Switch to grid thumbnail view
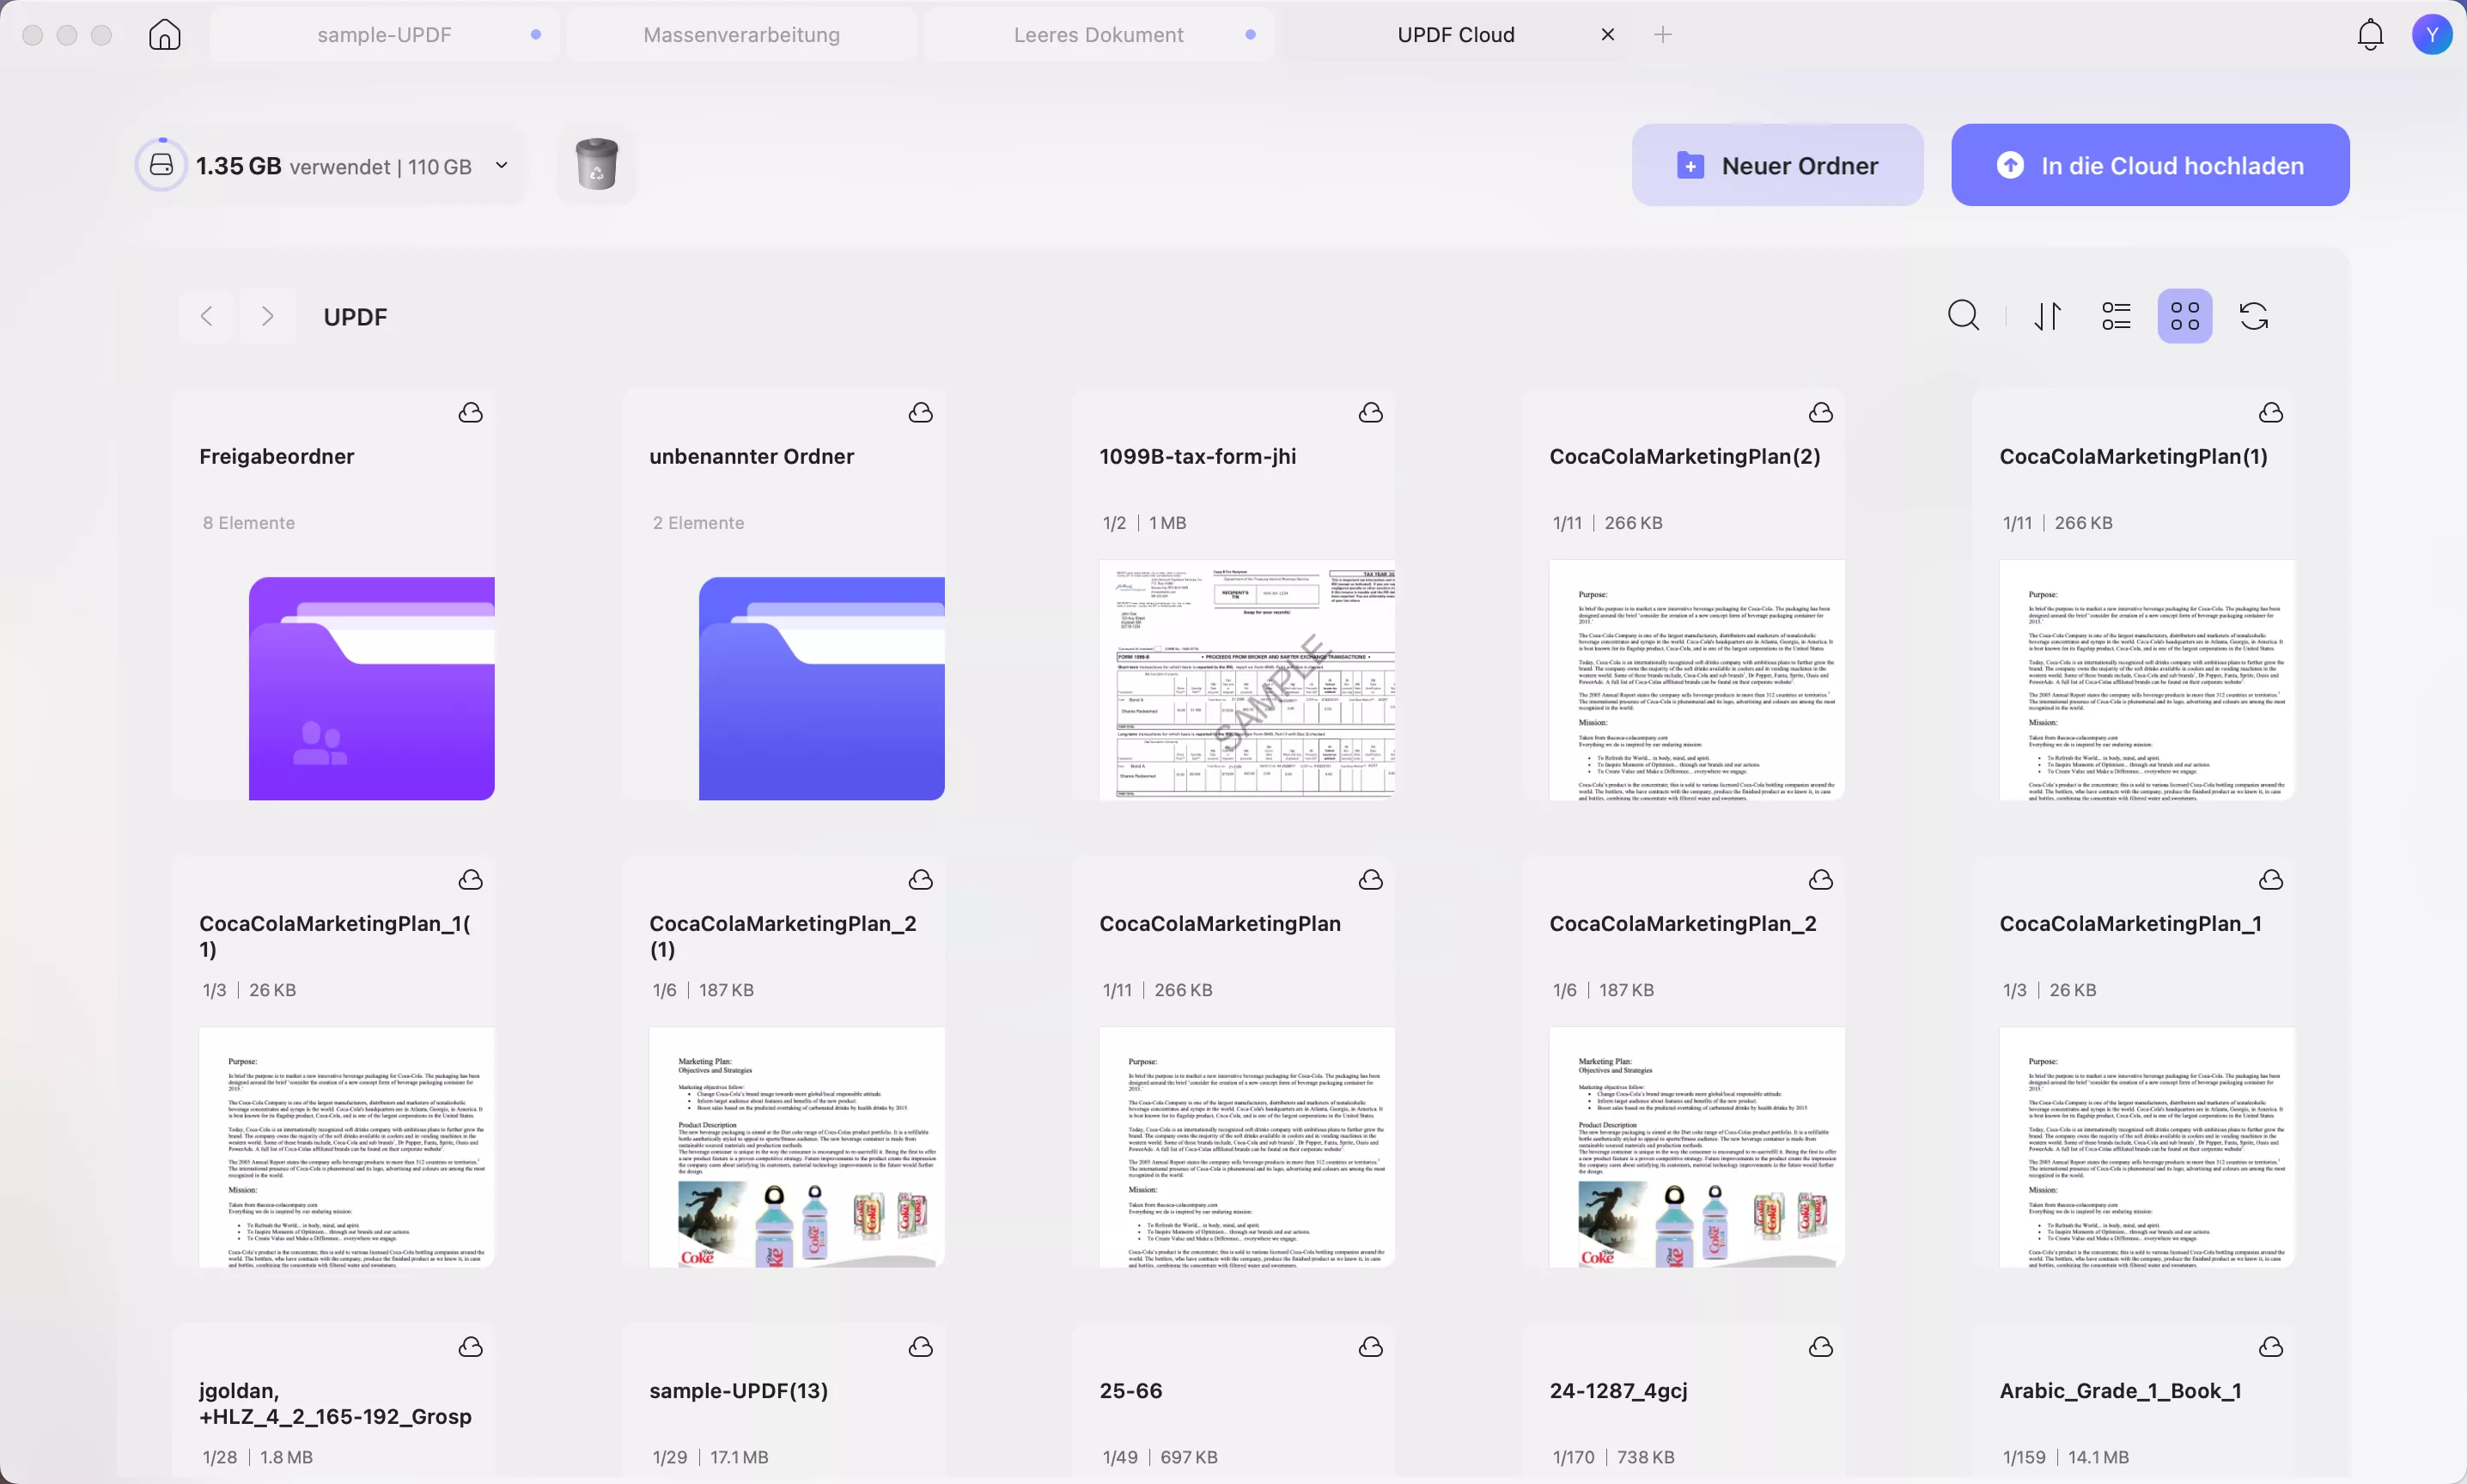Screen dimensions: 2467x1484 tap(2184, 316)
